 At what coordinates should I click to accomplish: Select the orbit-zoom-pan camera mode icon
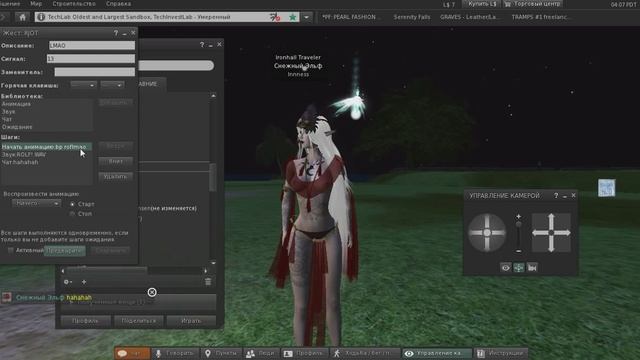click(x=518, y=267)
